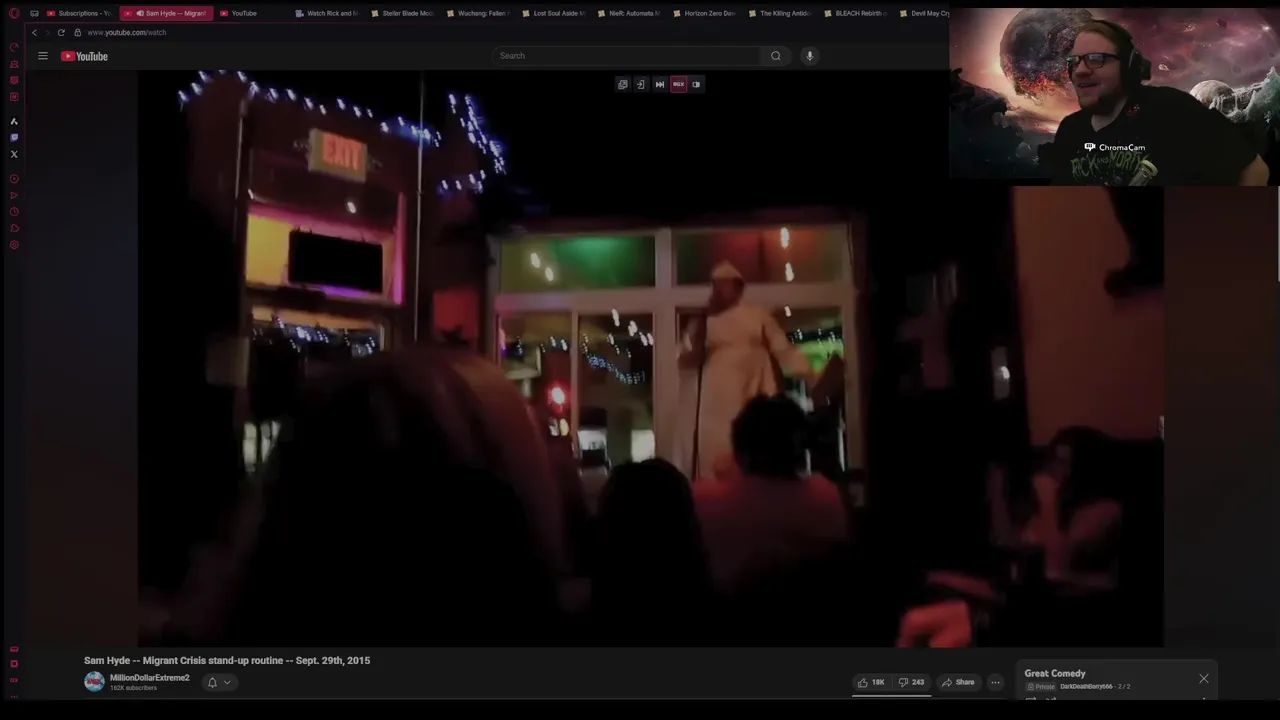Switch to the Subscriptions tab
The image size is (1280, 720).
pos(79,13)
